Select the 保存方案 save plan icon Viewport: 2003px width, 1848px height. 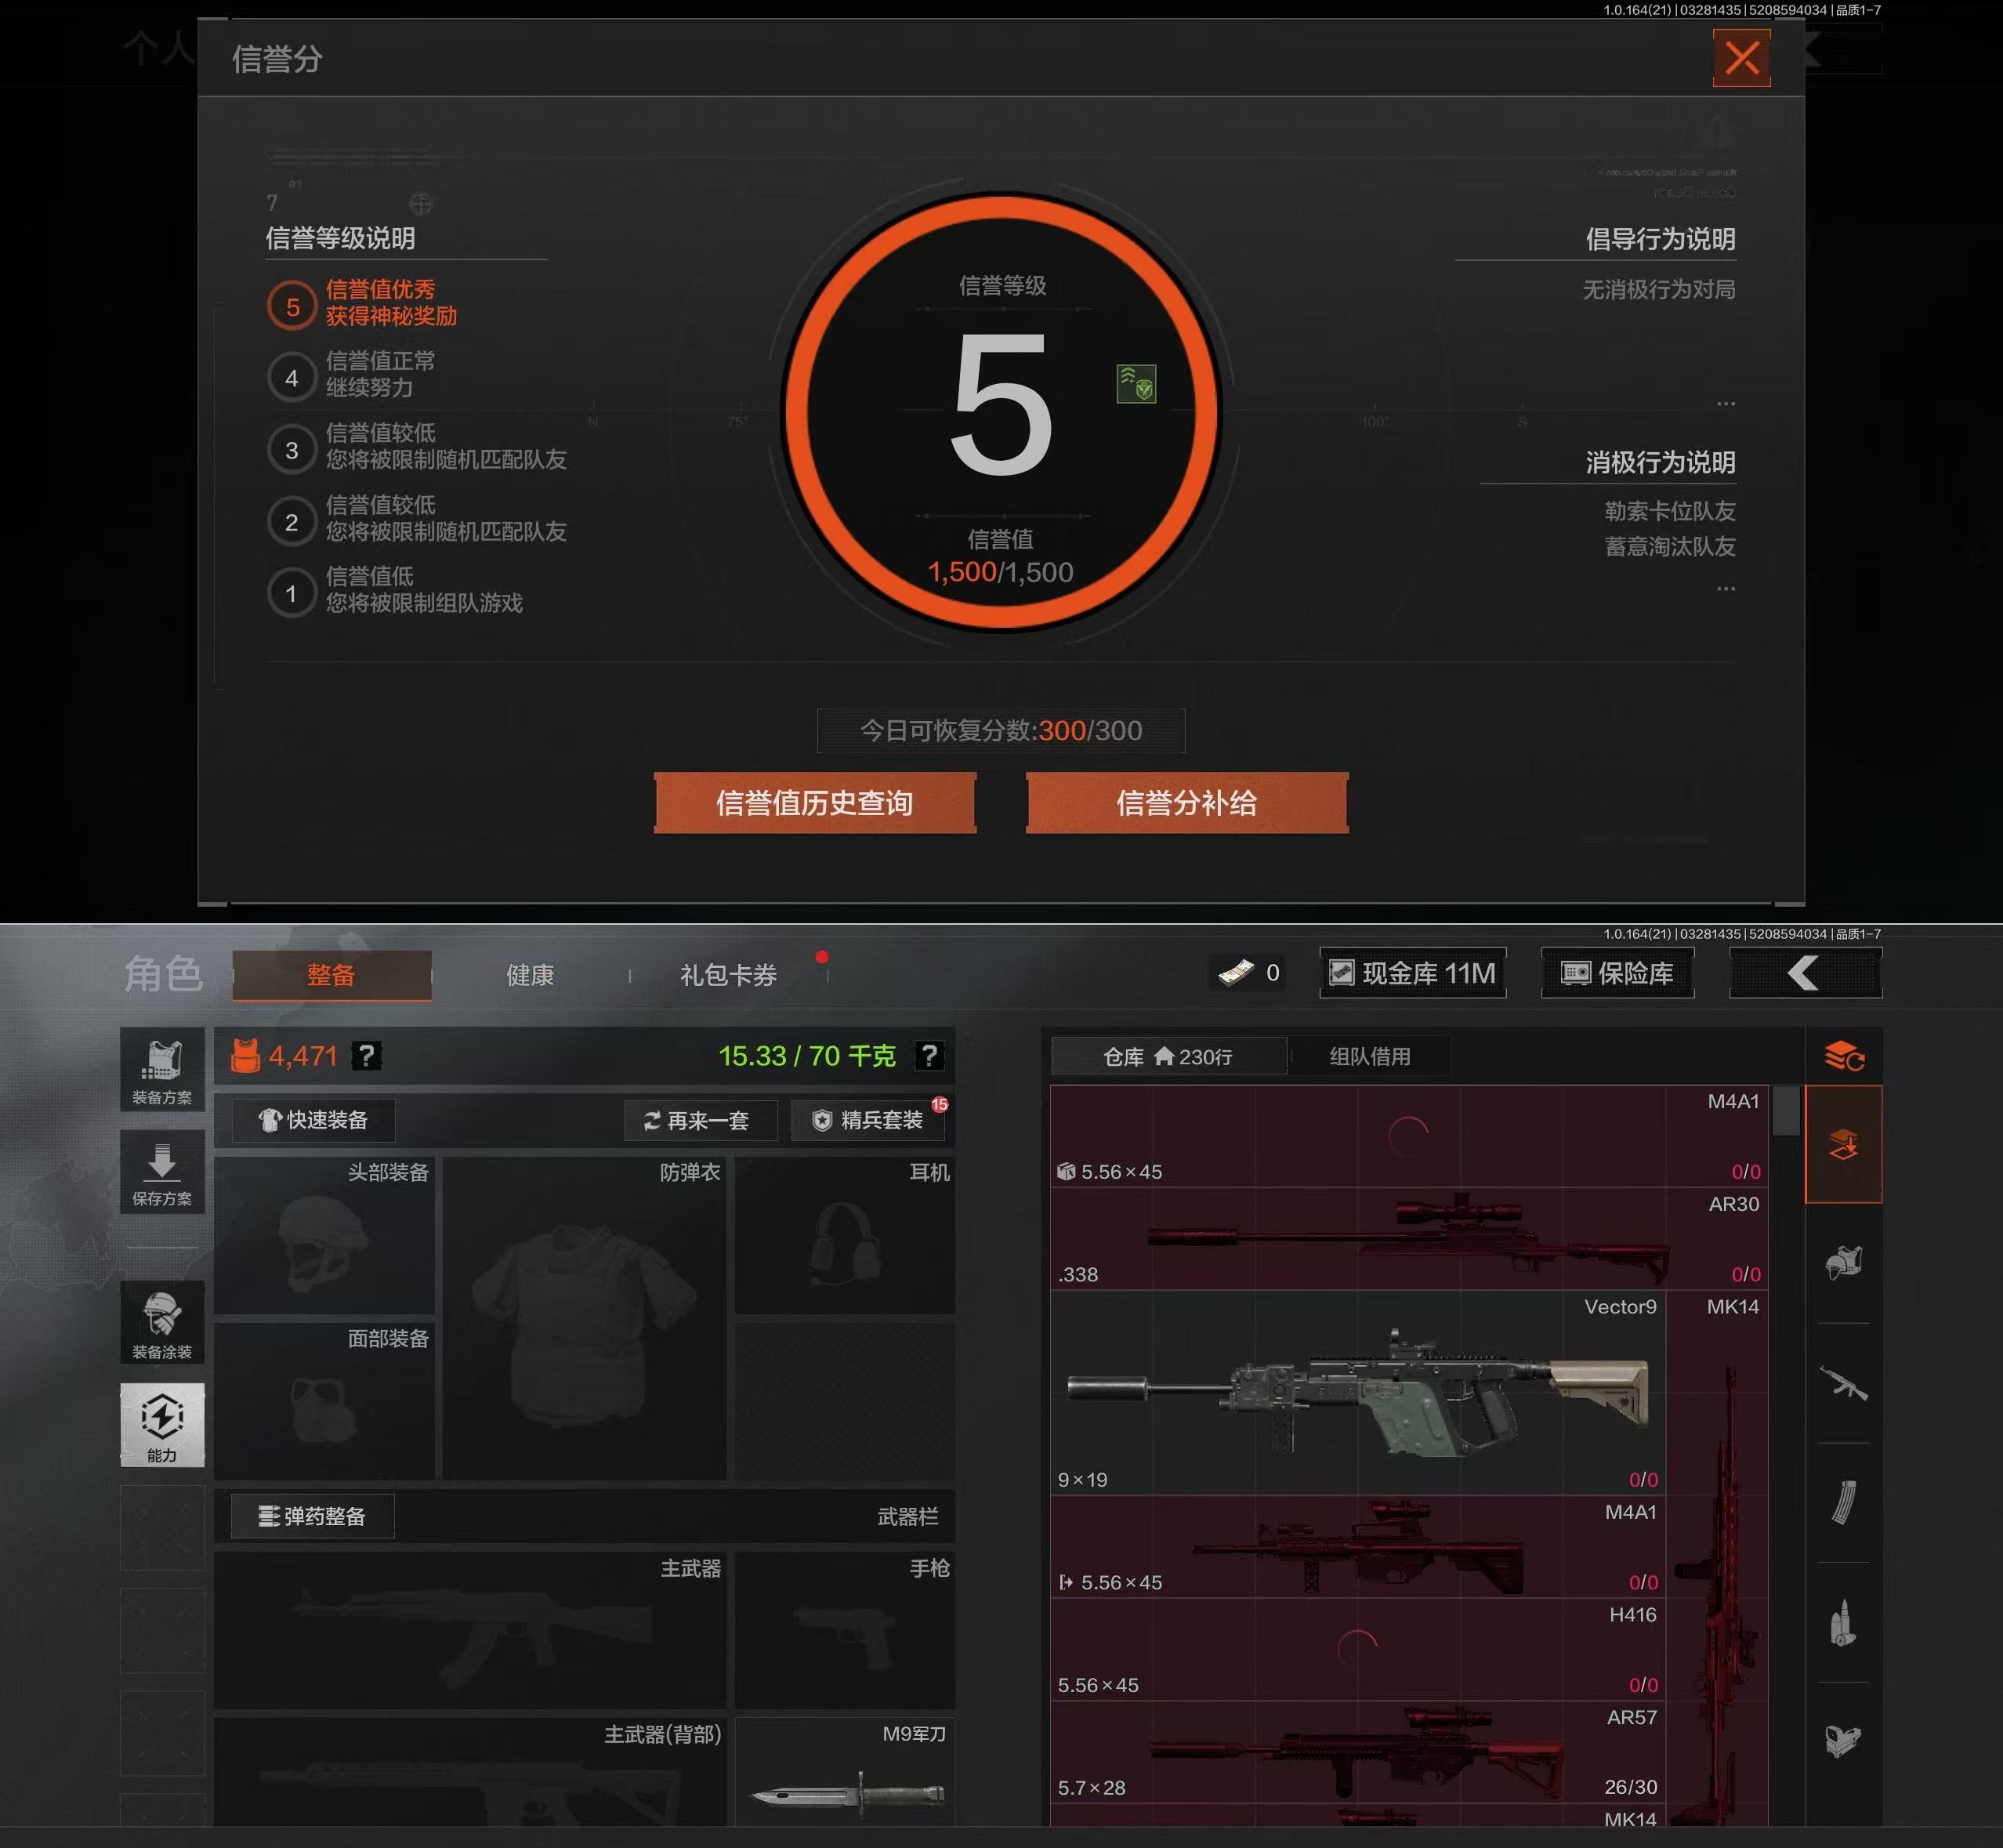pos(162,1172)
